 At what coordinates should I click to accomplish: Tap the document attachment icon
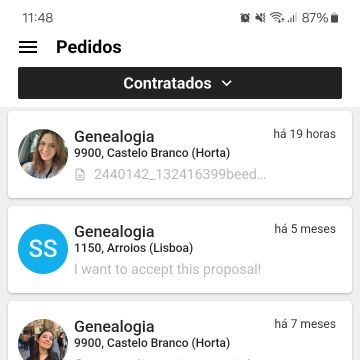80,174
